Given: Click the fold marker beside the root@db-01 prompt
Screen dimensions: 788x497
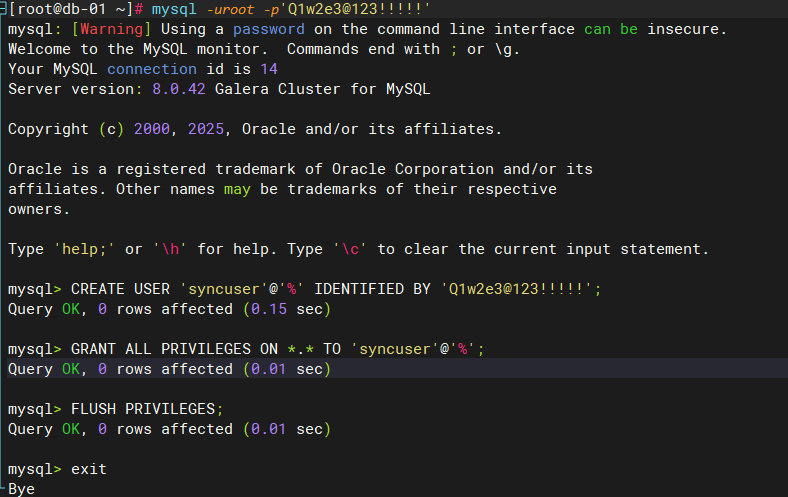Looking at the screenshot, I should click(3, 9).
